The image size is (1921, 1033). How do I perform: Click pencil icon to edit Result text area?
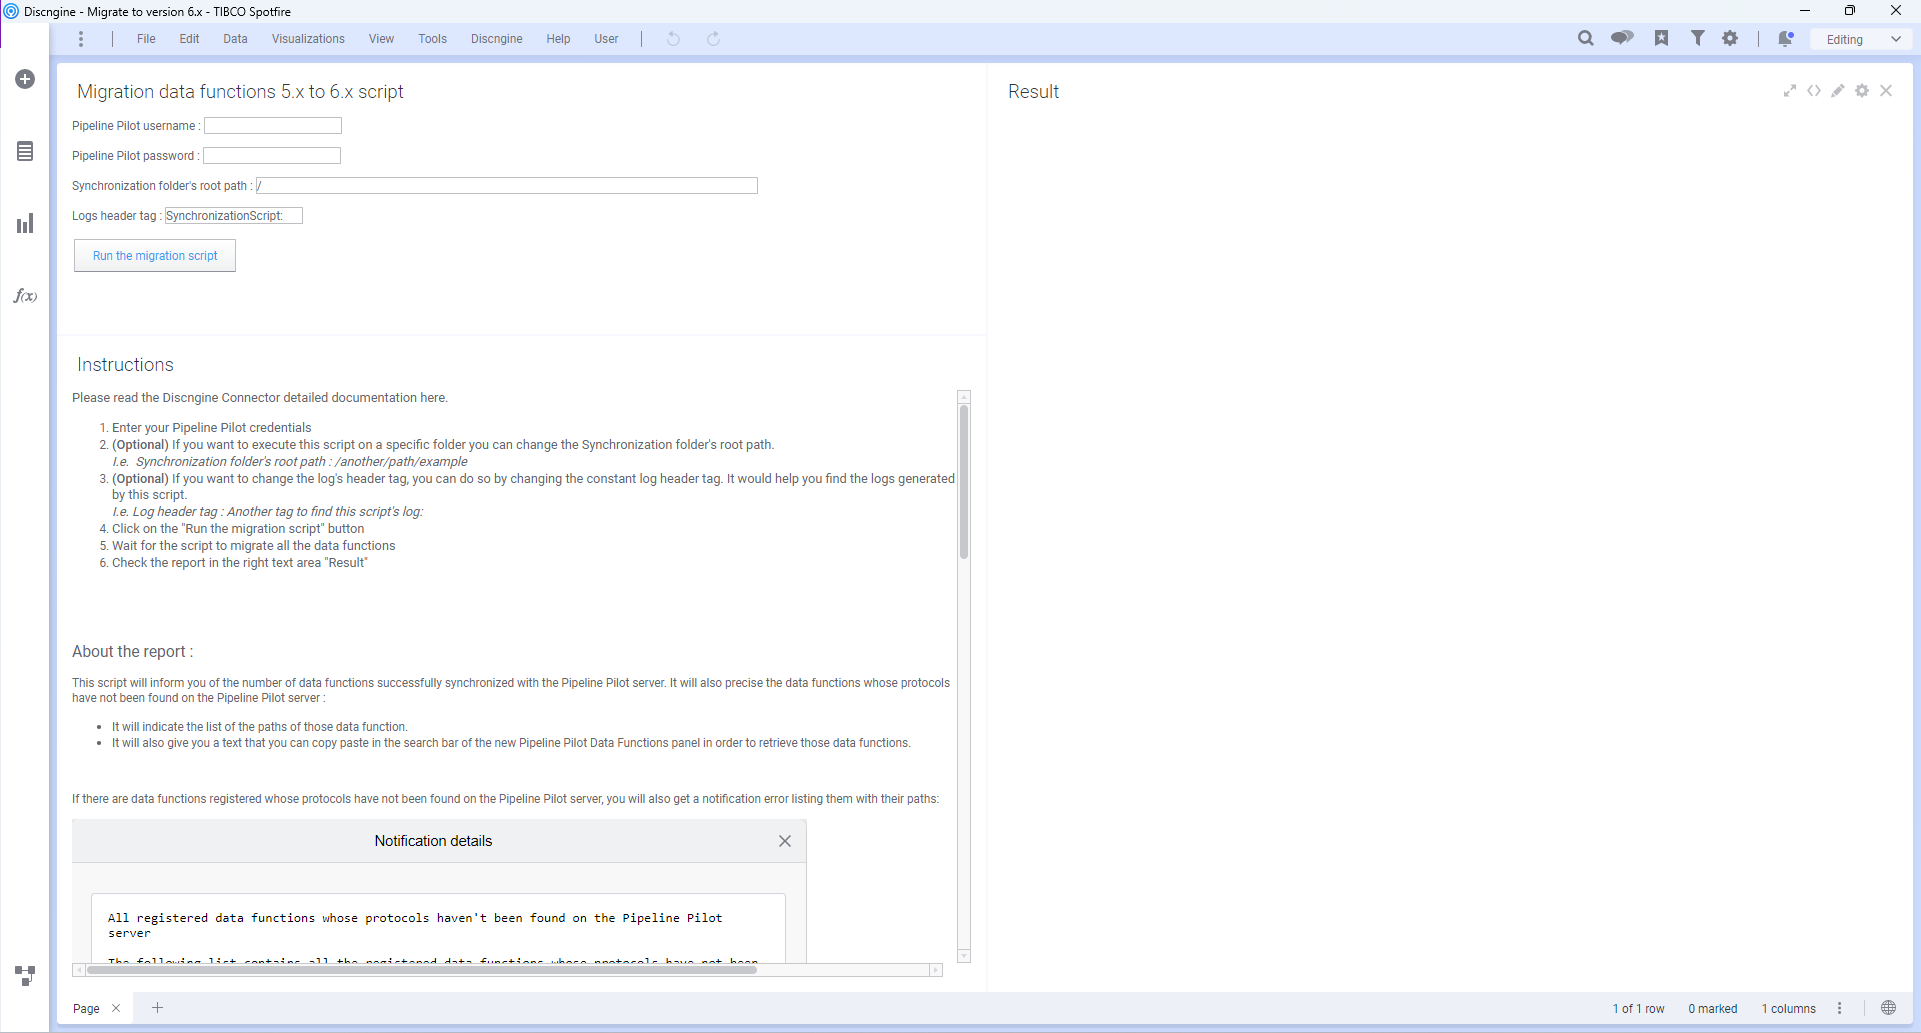[1838, 91]
